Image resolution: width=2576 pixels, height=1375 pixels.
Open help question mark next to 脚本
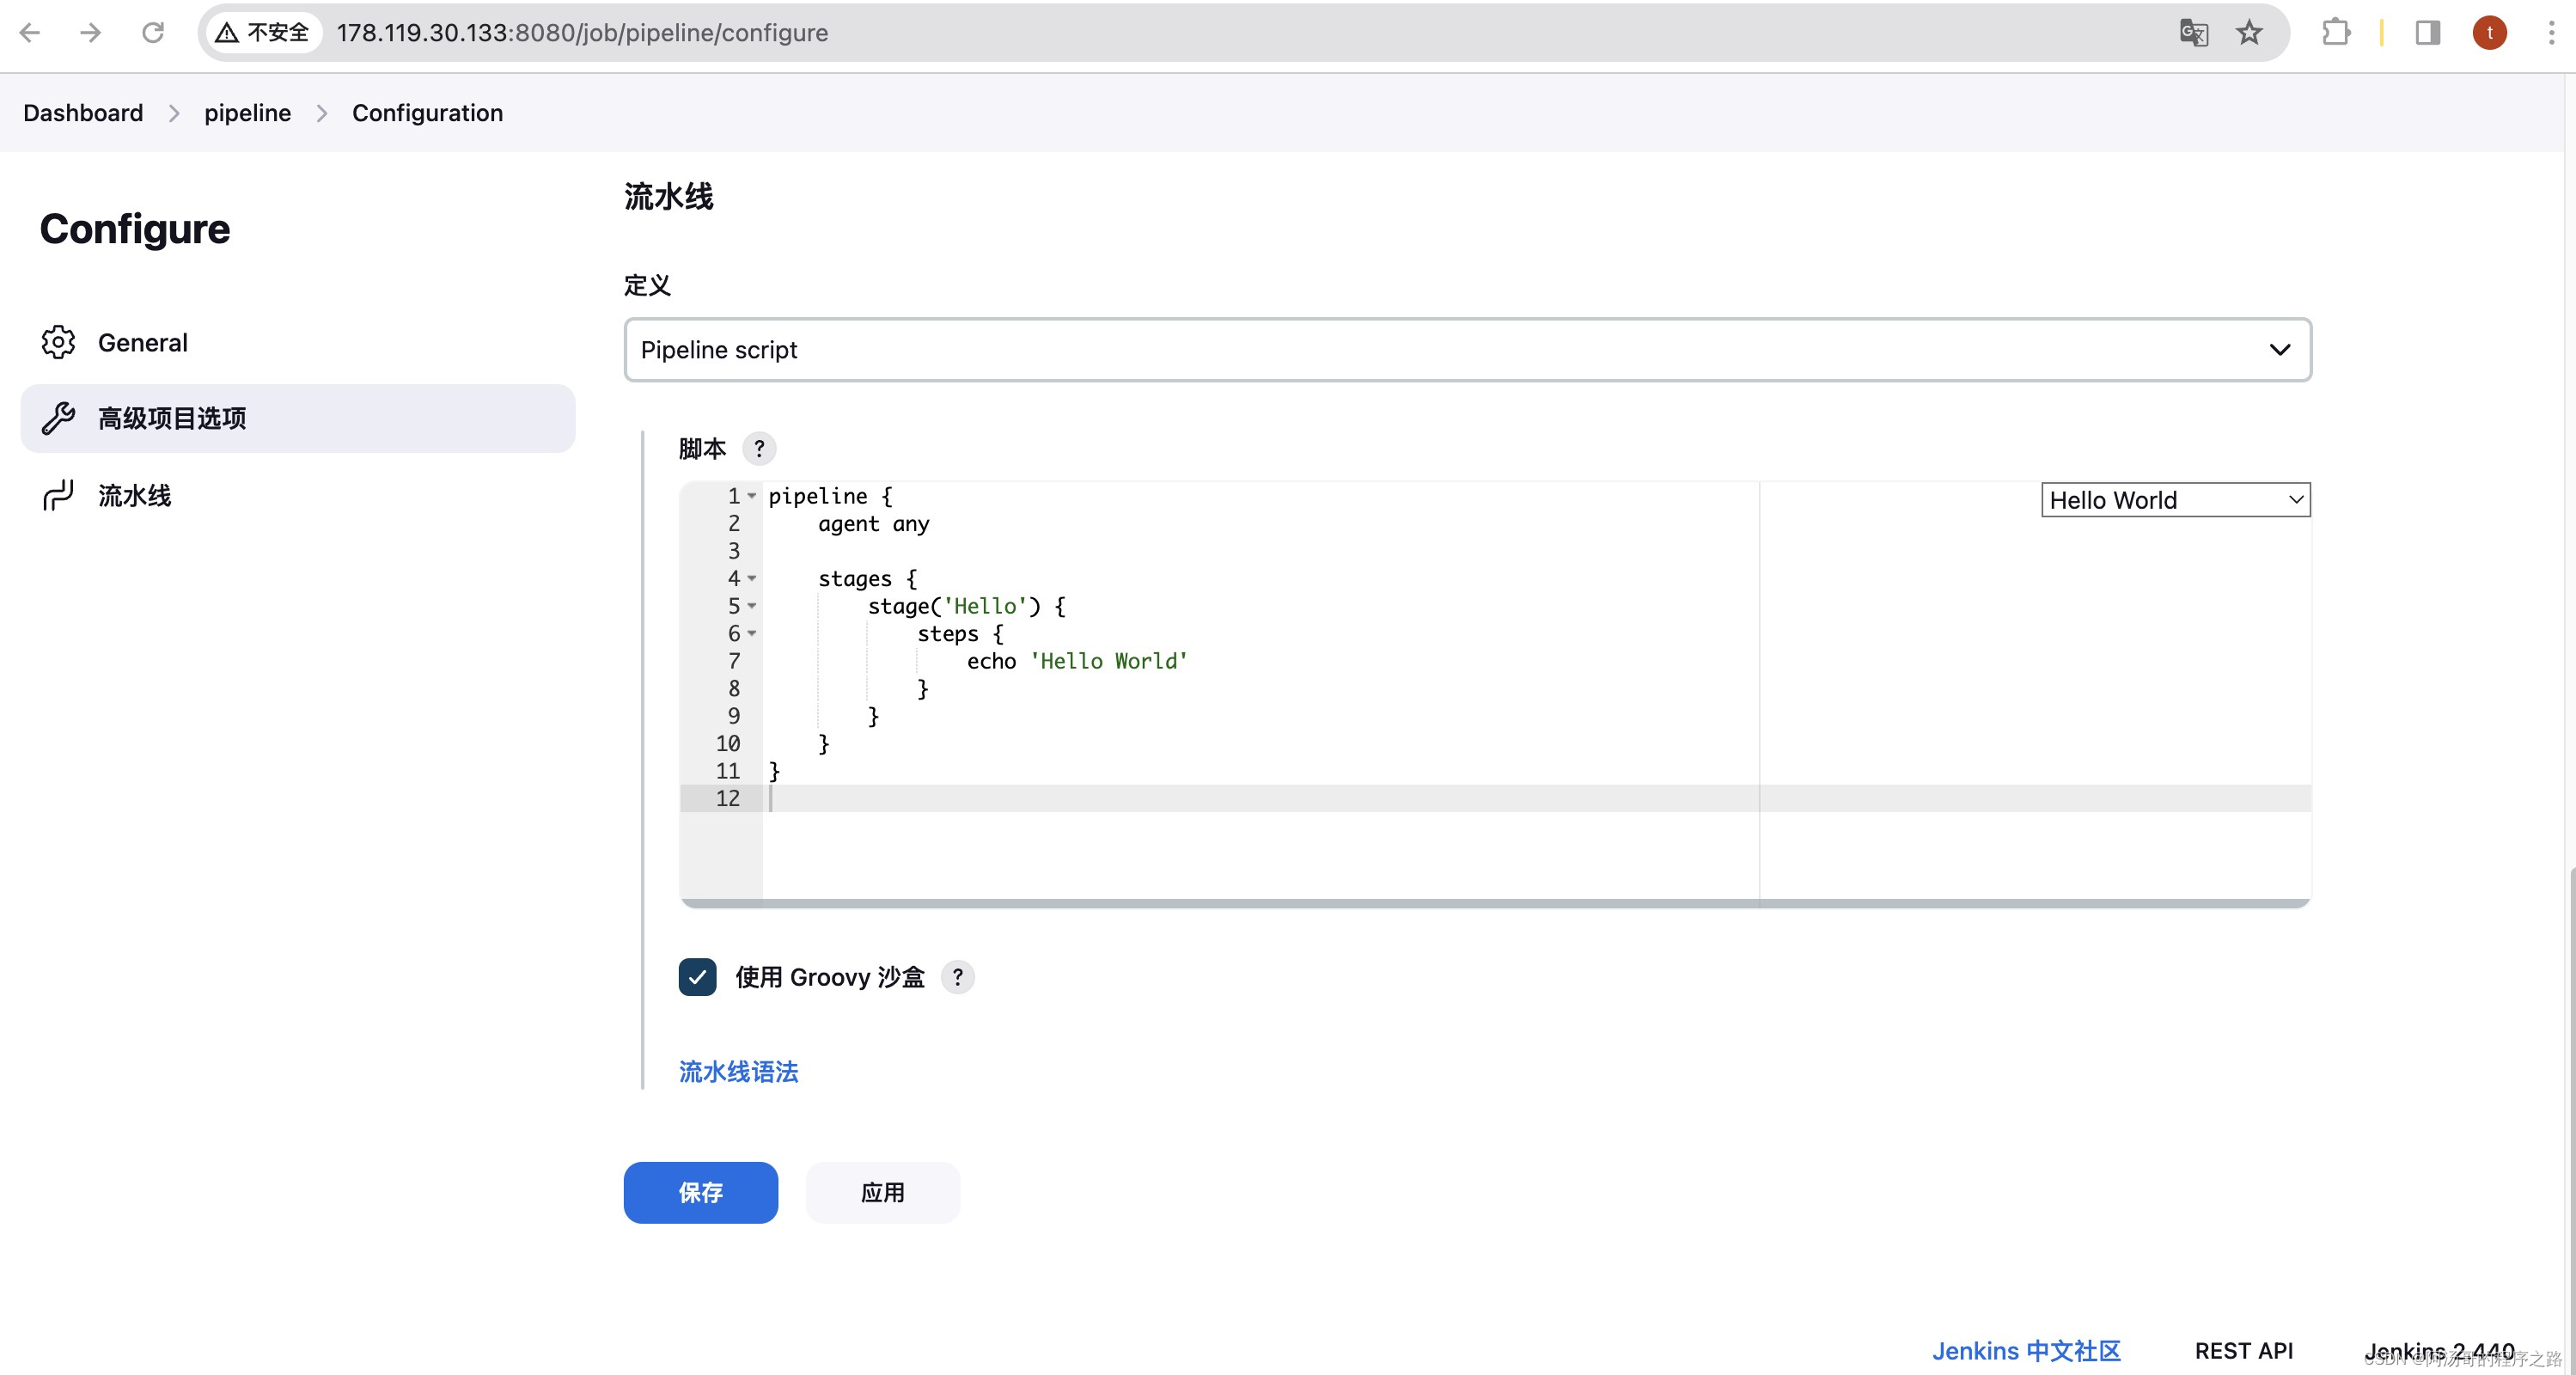tap(759, 448)
